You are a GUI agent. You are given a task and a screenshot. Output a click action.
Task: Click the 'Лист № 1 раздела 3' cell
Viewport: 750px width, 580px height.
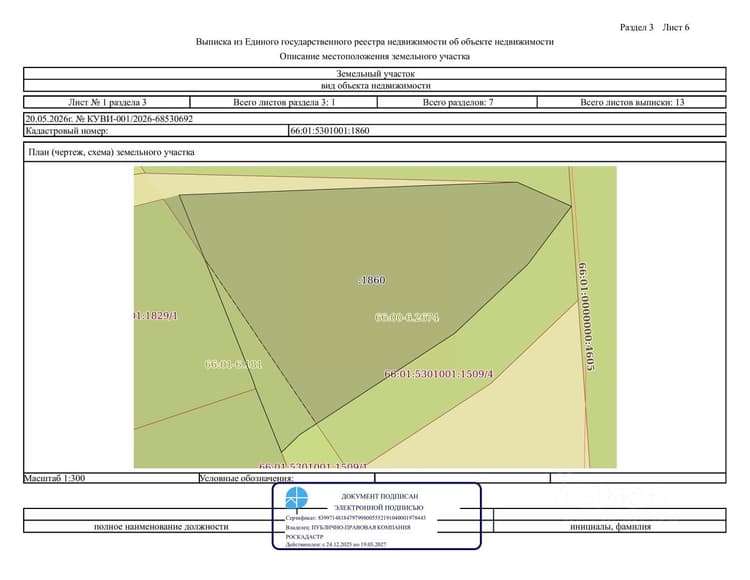(x=107, y=102)
